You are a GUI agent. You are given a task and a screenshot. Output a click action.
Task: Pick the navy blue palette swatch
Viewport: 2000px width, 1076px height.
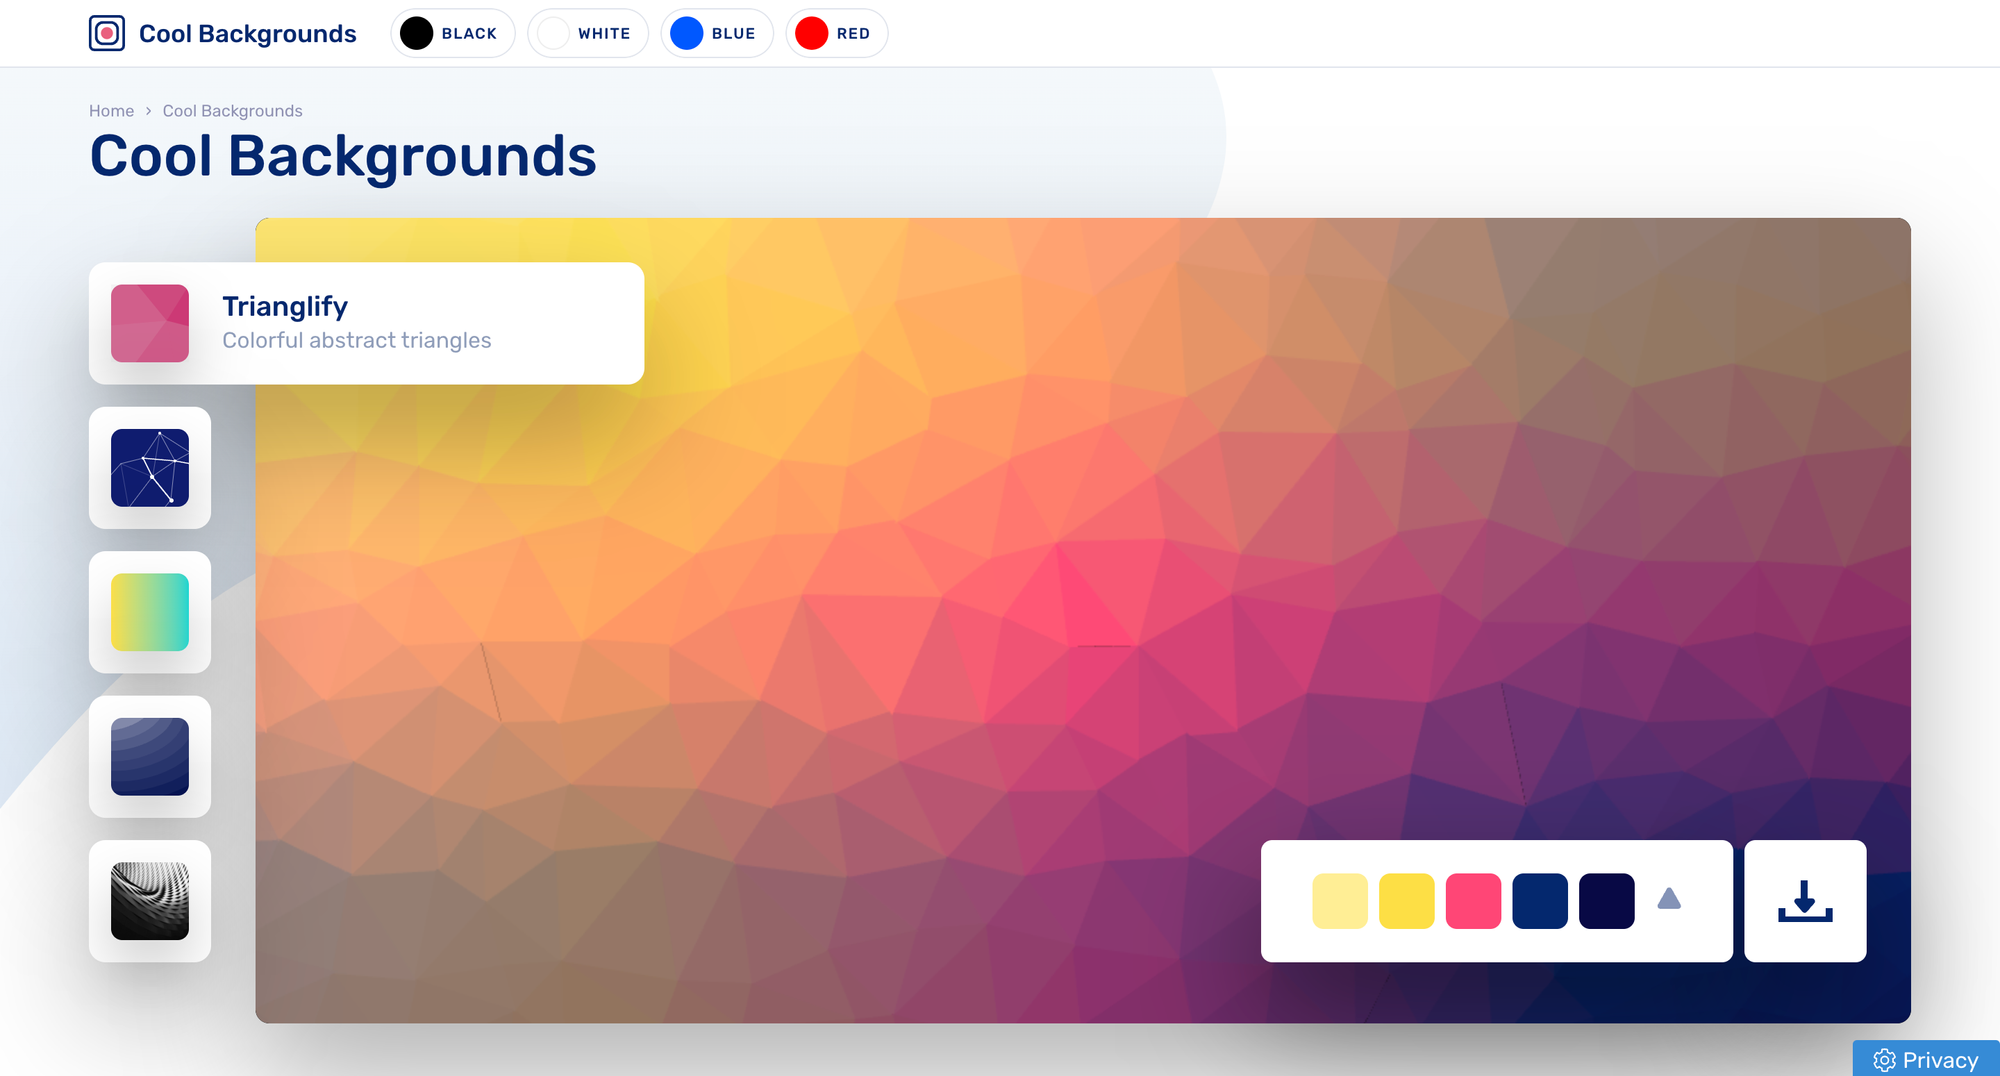coord(1540,901)
